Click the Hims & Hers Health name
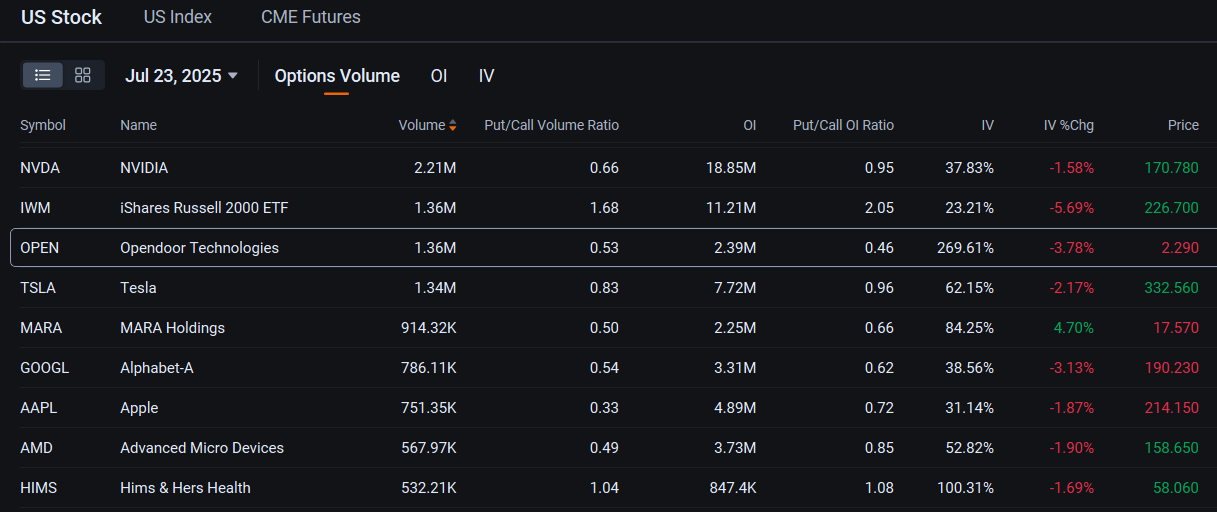 [185, 488]
